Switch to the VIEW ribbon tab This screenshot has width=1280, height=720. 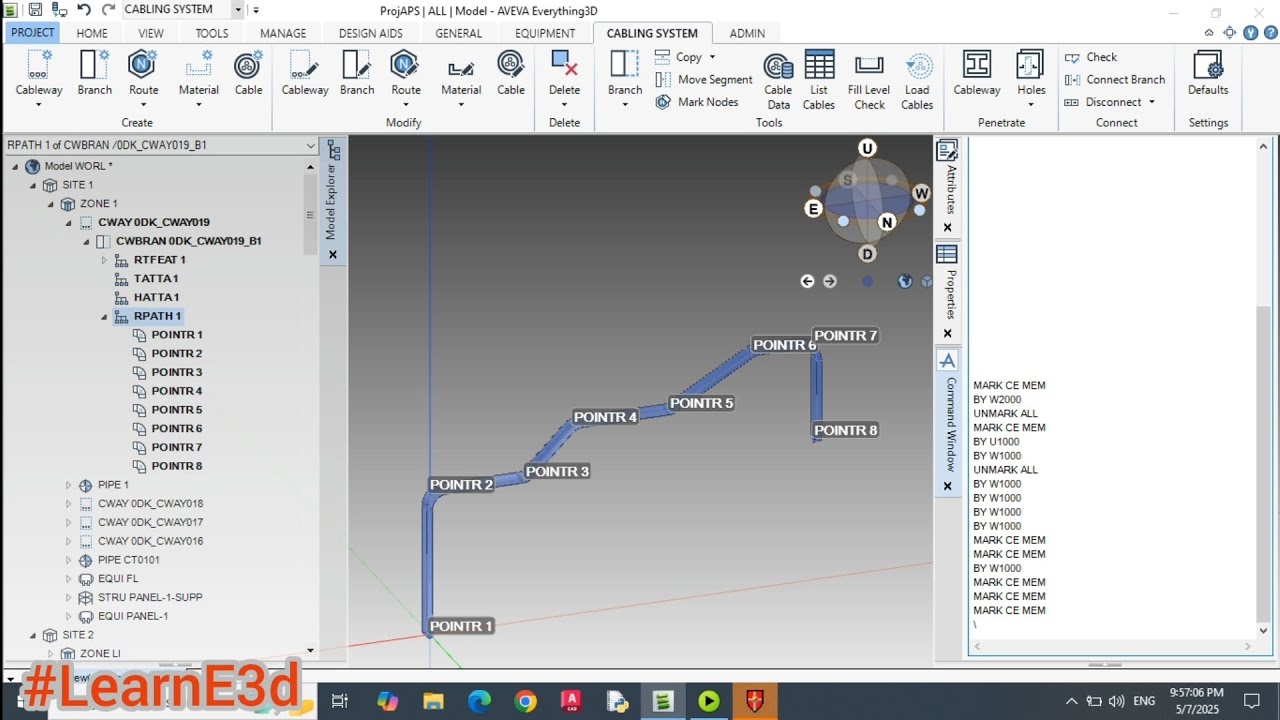(x=151, y=33)
